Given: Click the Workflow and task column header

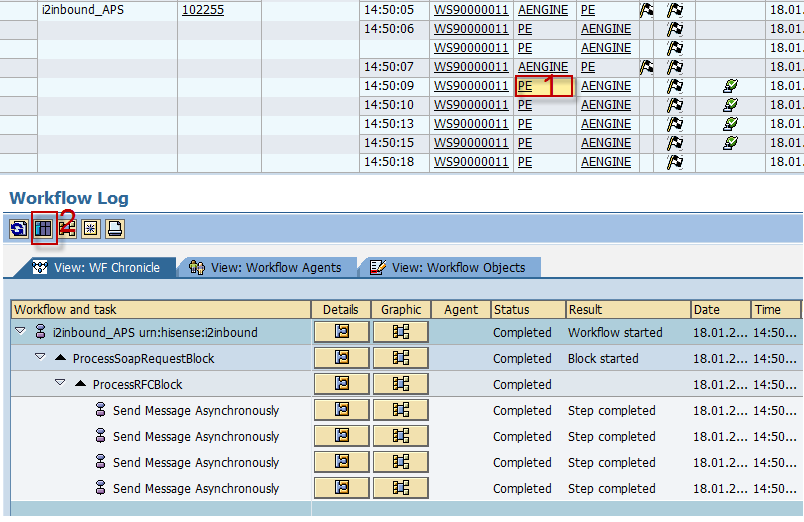Looking at the screenshot, I should tap(161, 310).
